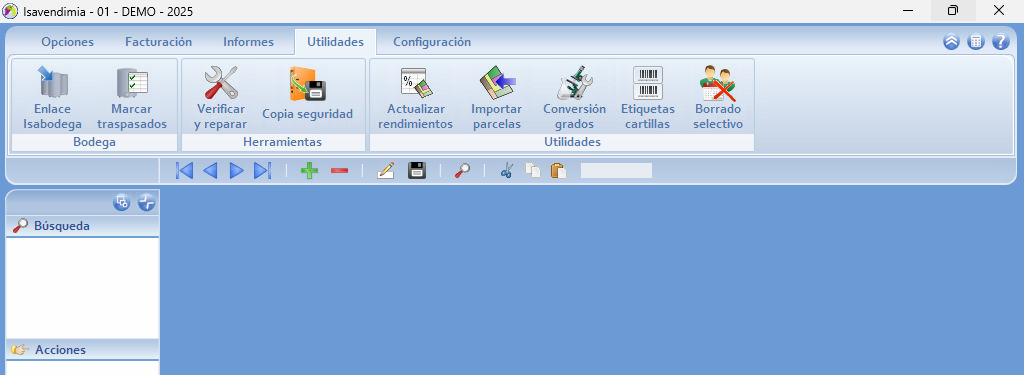Open Importar parcelas utility
The image size is (1024, 375).
click(x=497, y=97)
